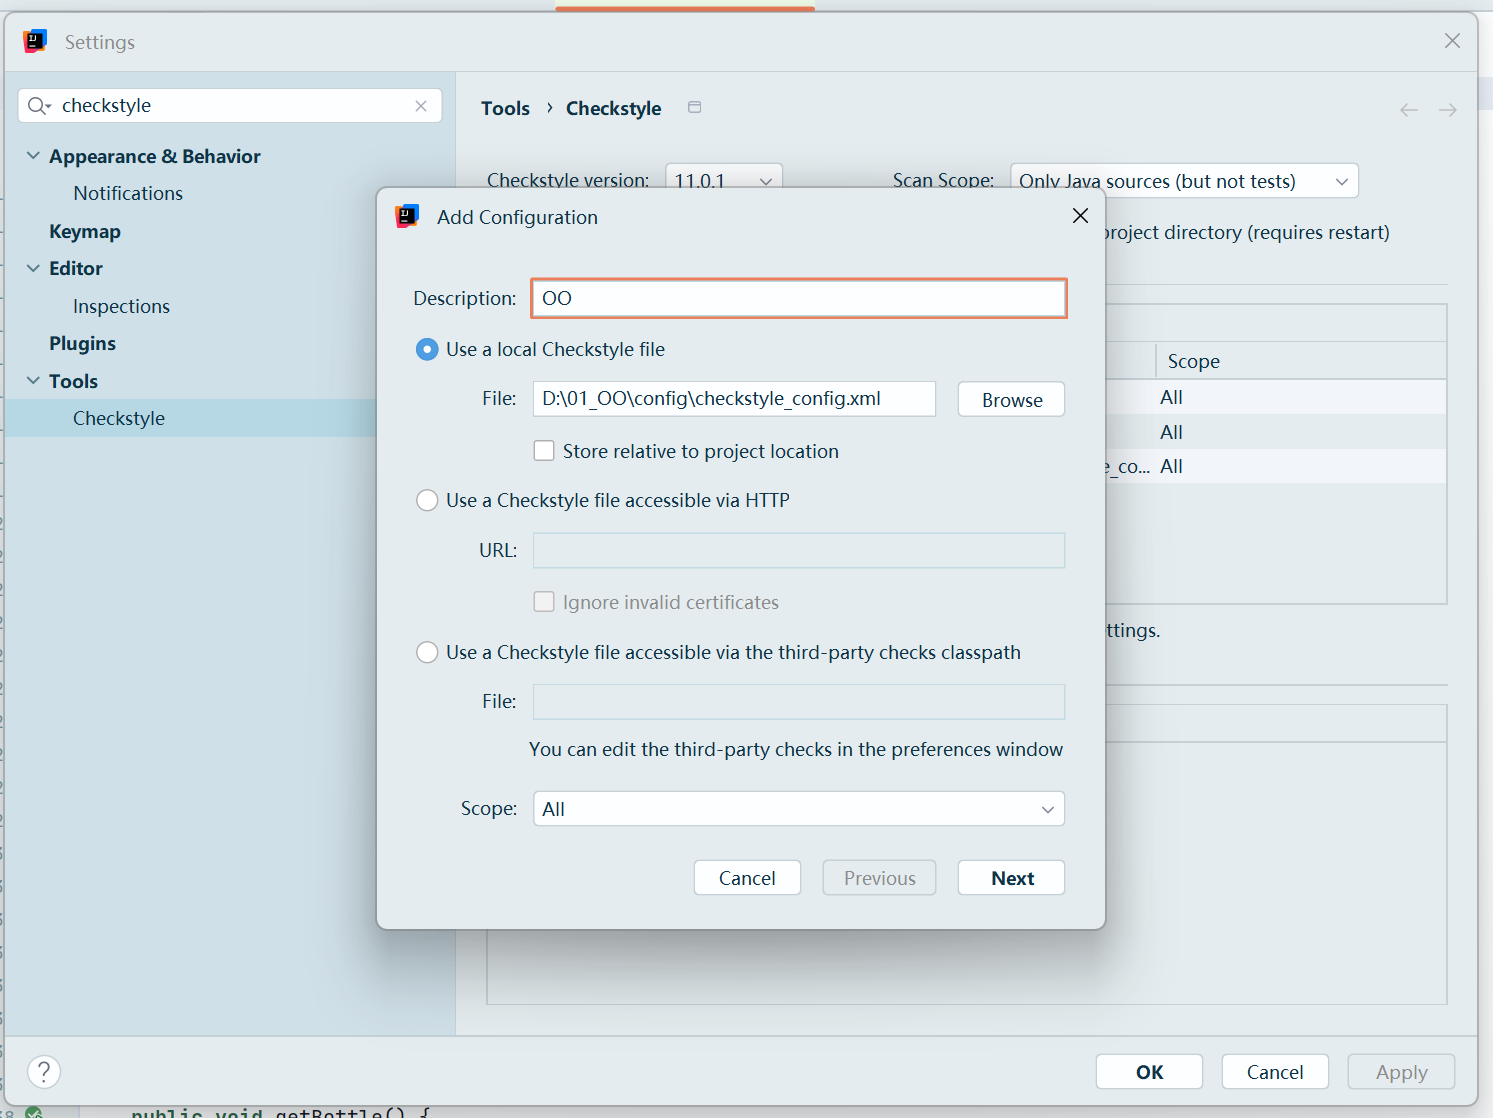This screenshot has height=1118, width=1493.
Task: Click the help question mark icon
Action: click(44, 1072)
